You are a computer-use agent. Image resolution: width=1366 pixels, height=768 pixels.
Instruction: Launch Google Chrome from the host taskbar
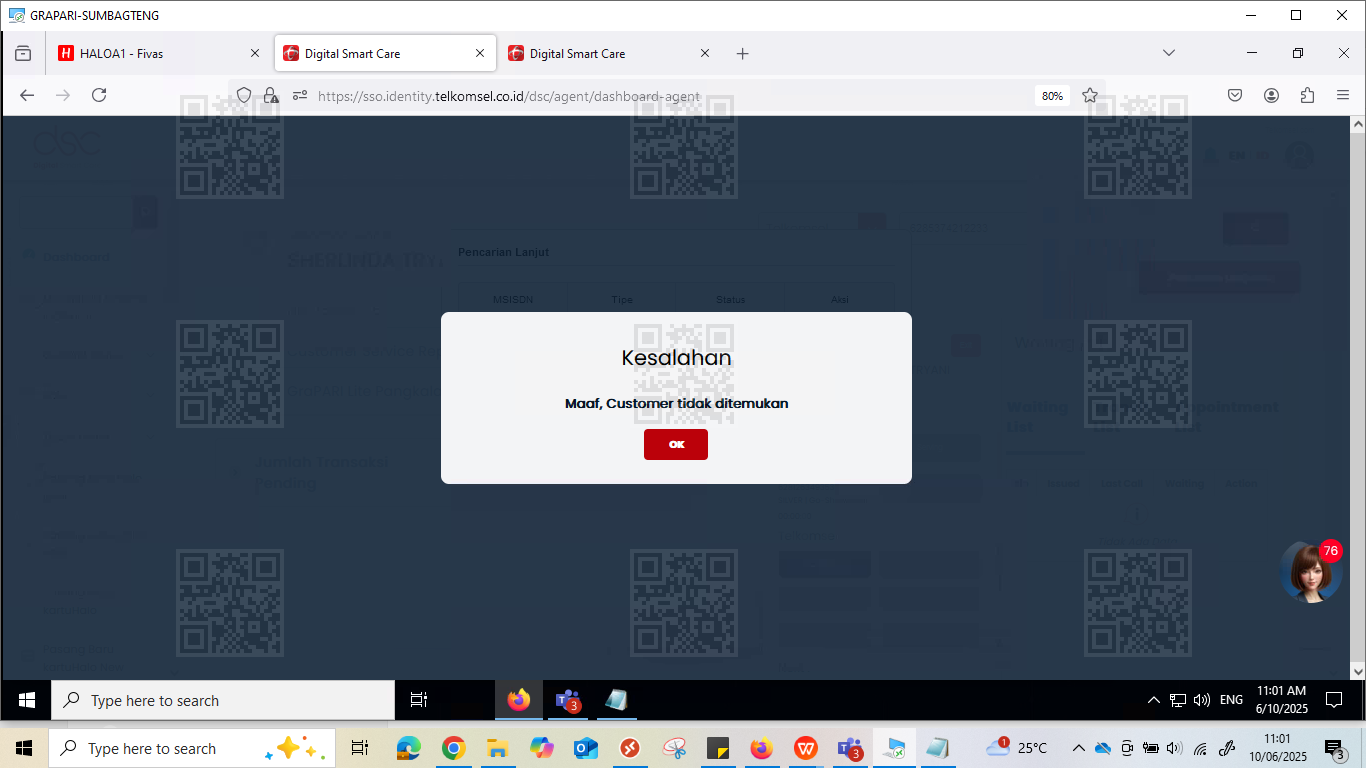pos(453,748)
